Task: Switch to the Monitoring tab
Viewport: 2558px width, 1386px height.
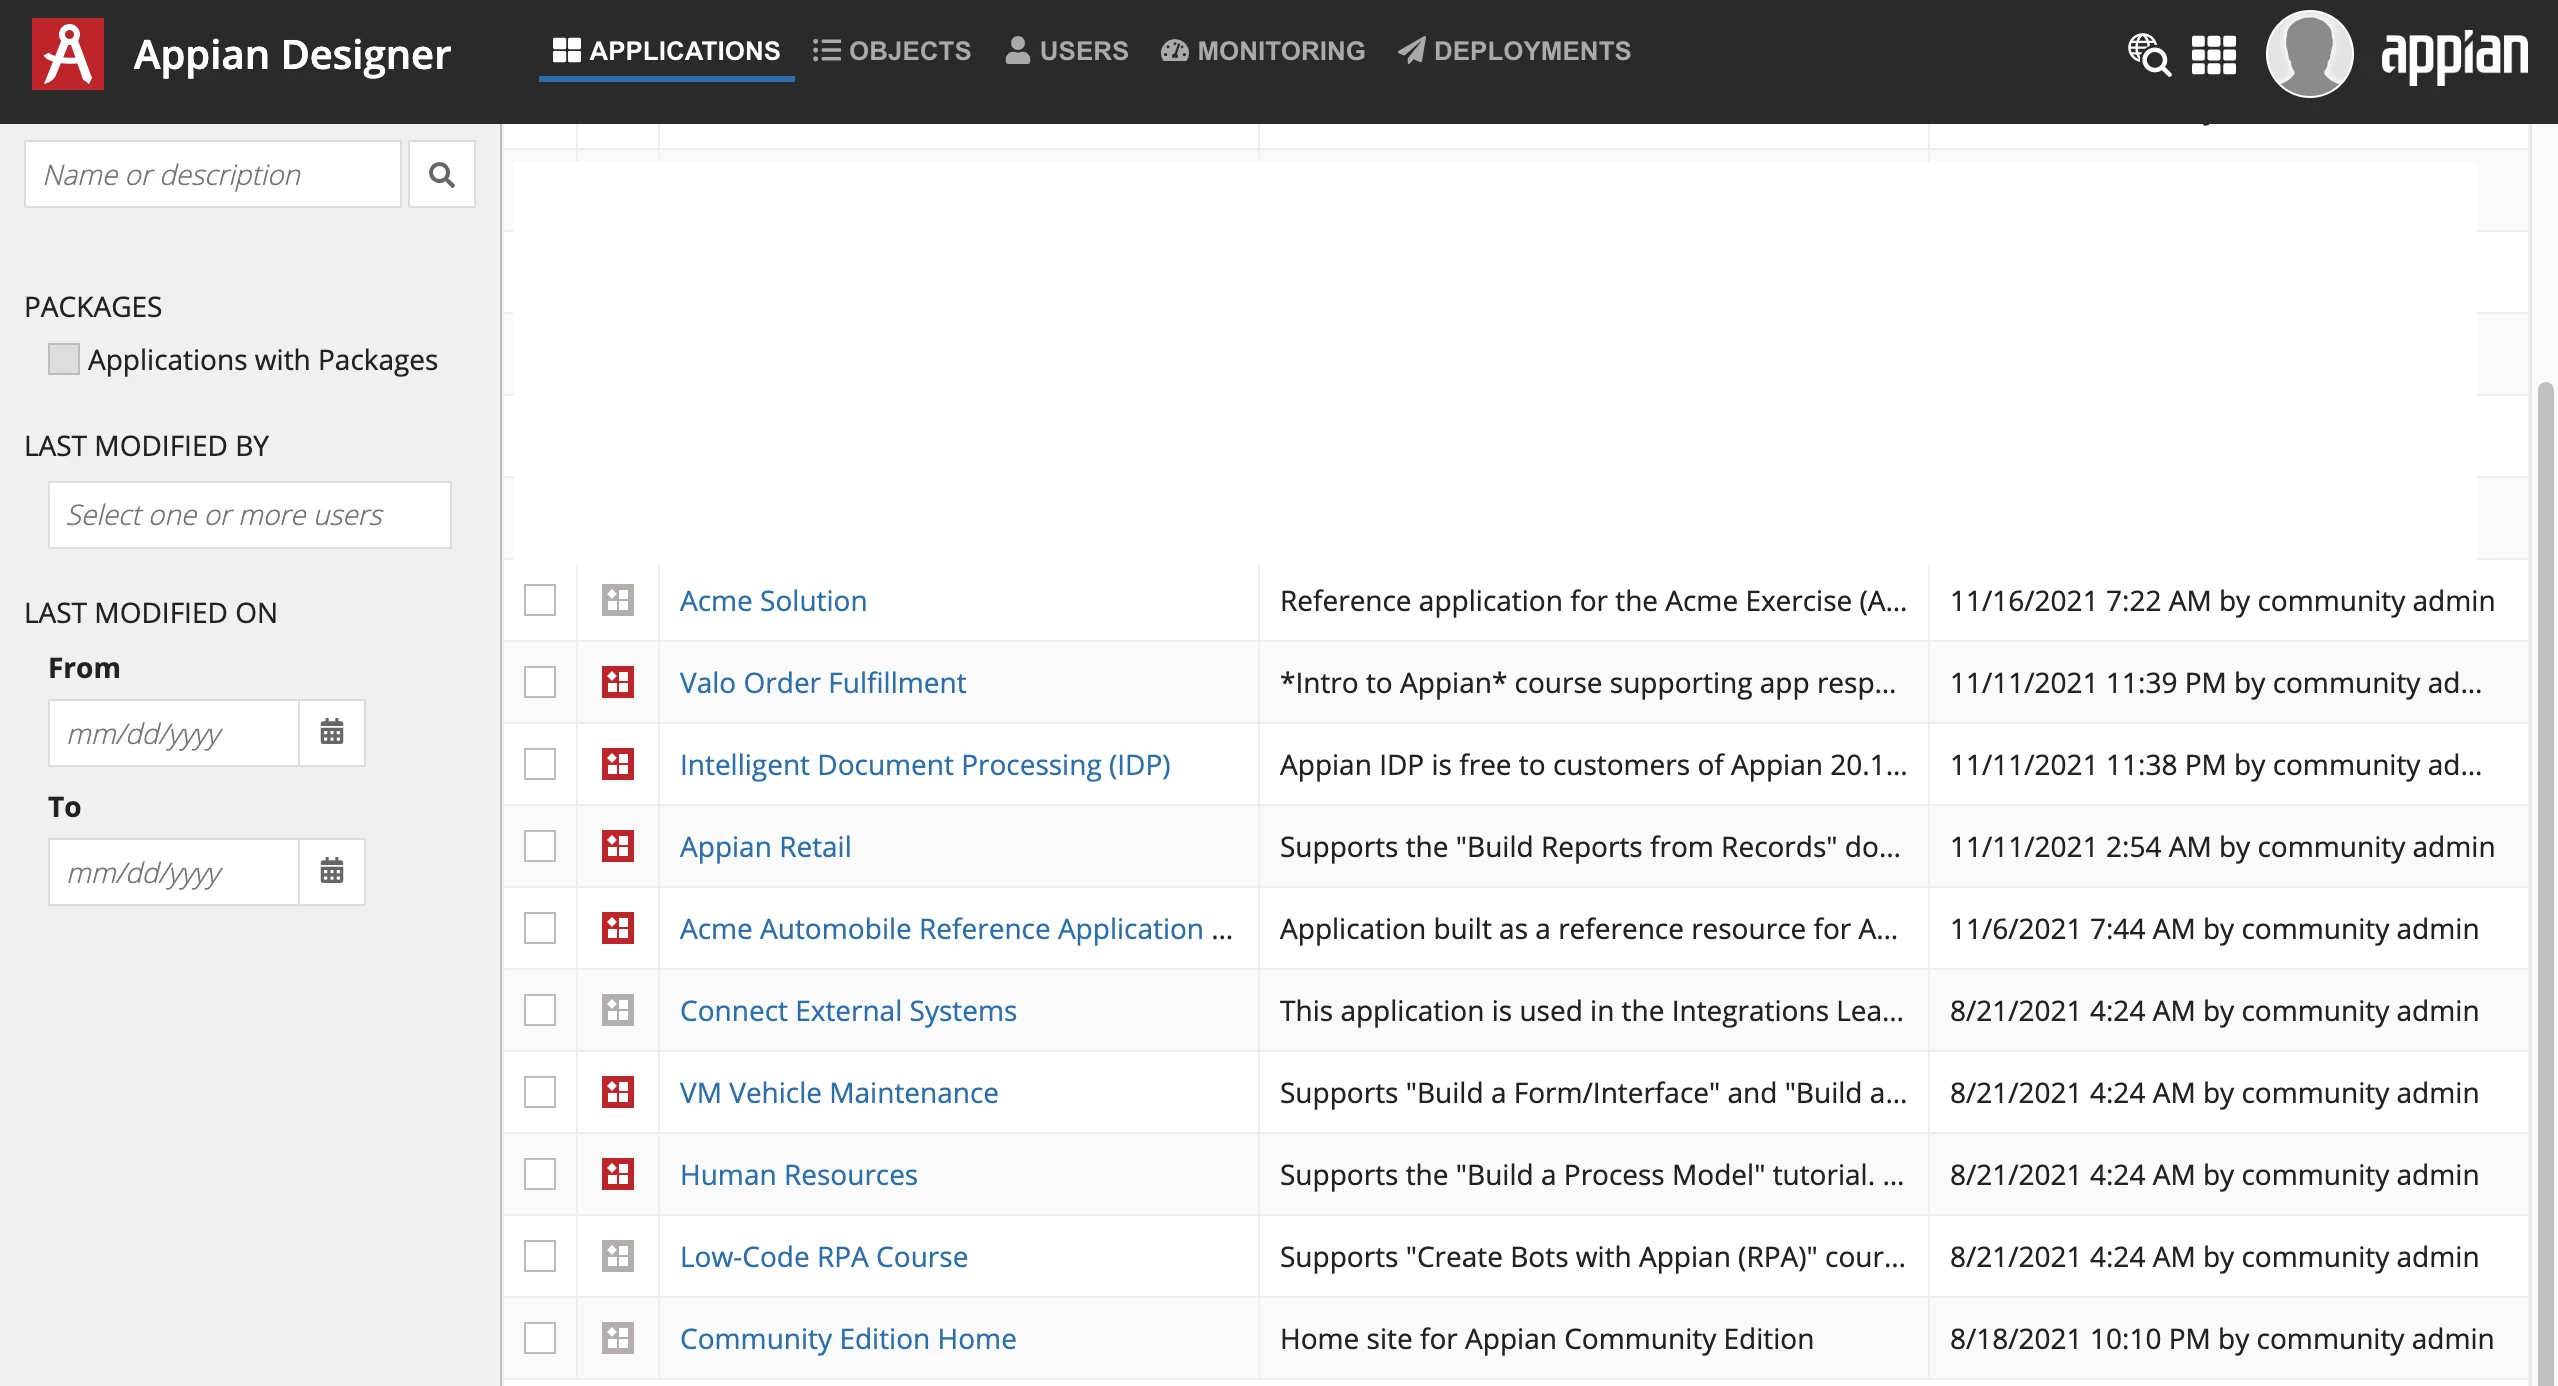Action: (x=1263, y=51)
